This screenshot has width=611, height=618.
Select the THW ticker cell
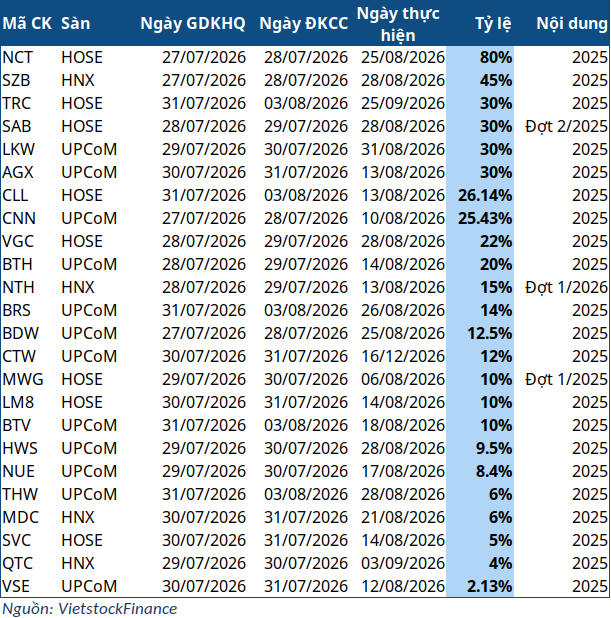(20, 494)
